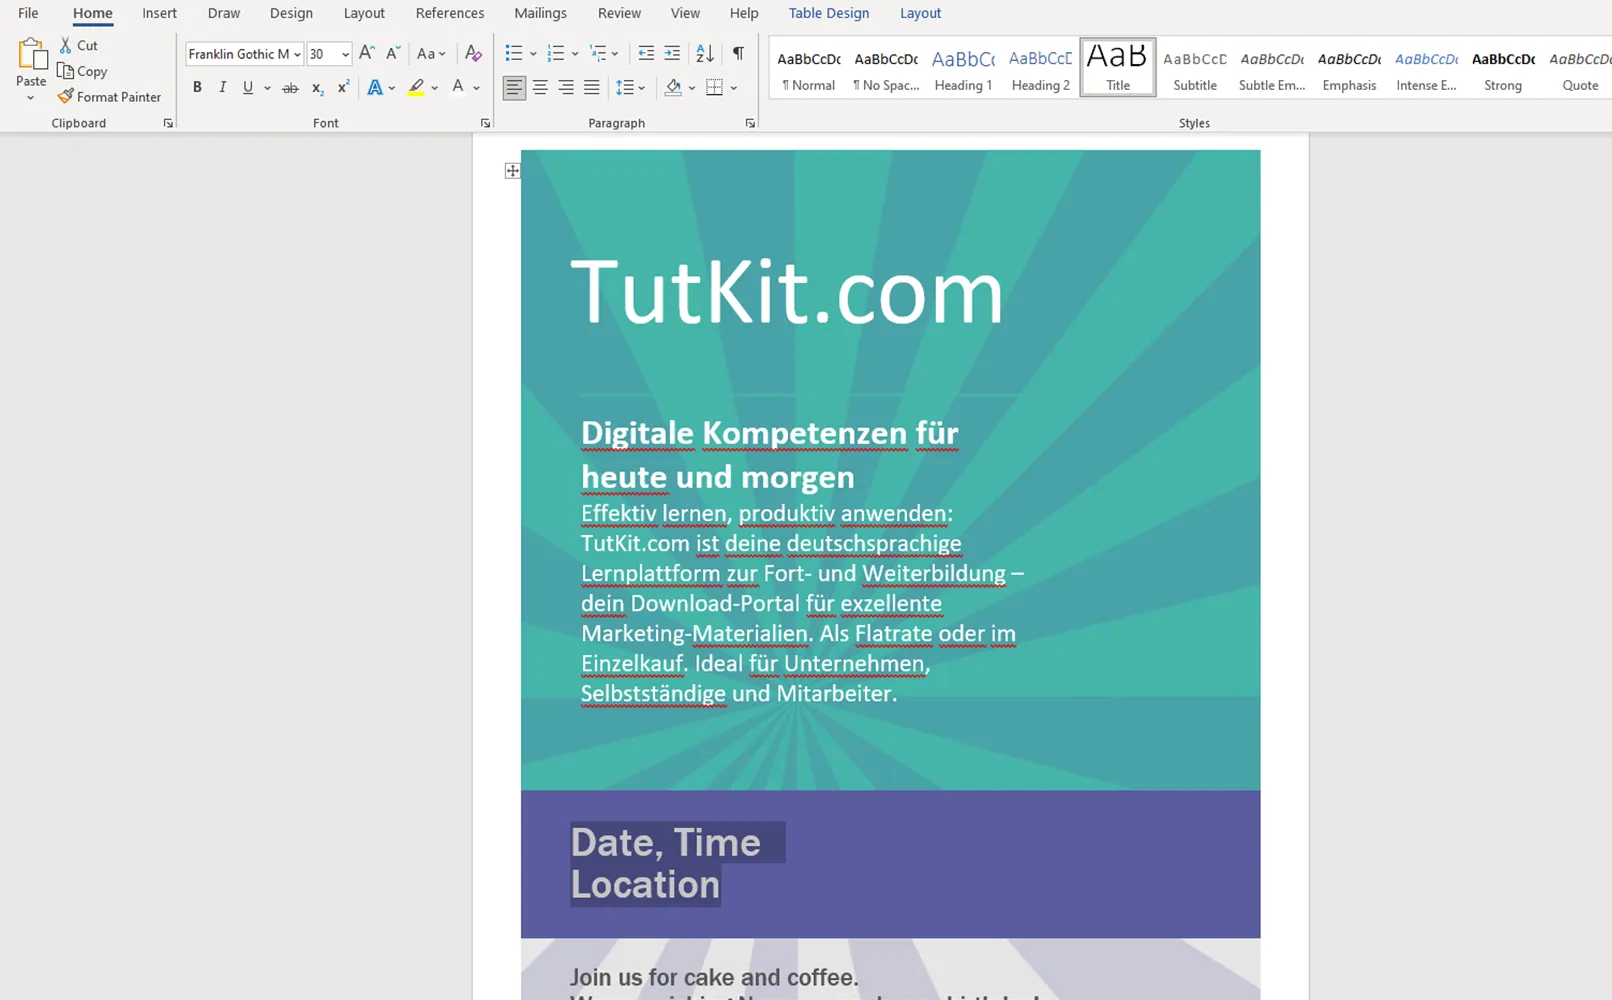Sort the selected text
The width and height of the screenshot is (1612, 1000).
click(705, 53)
